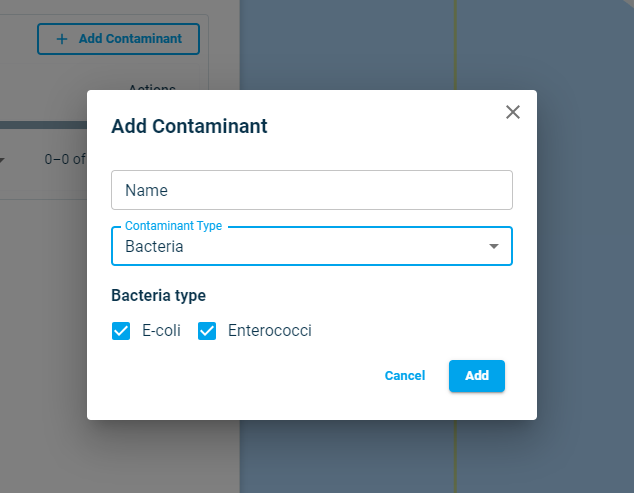Expand the Contaminant Type dropdown arrow
This screenshot has width=634, height=493.
(x=493, y=246)
